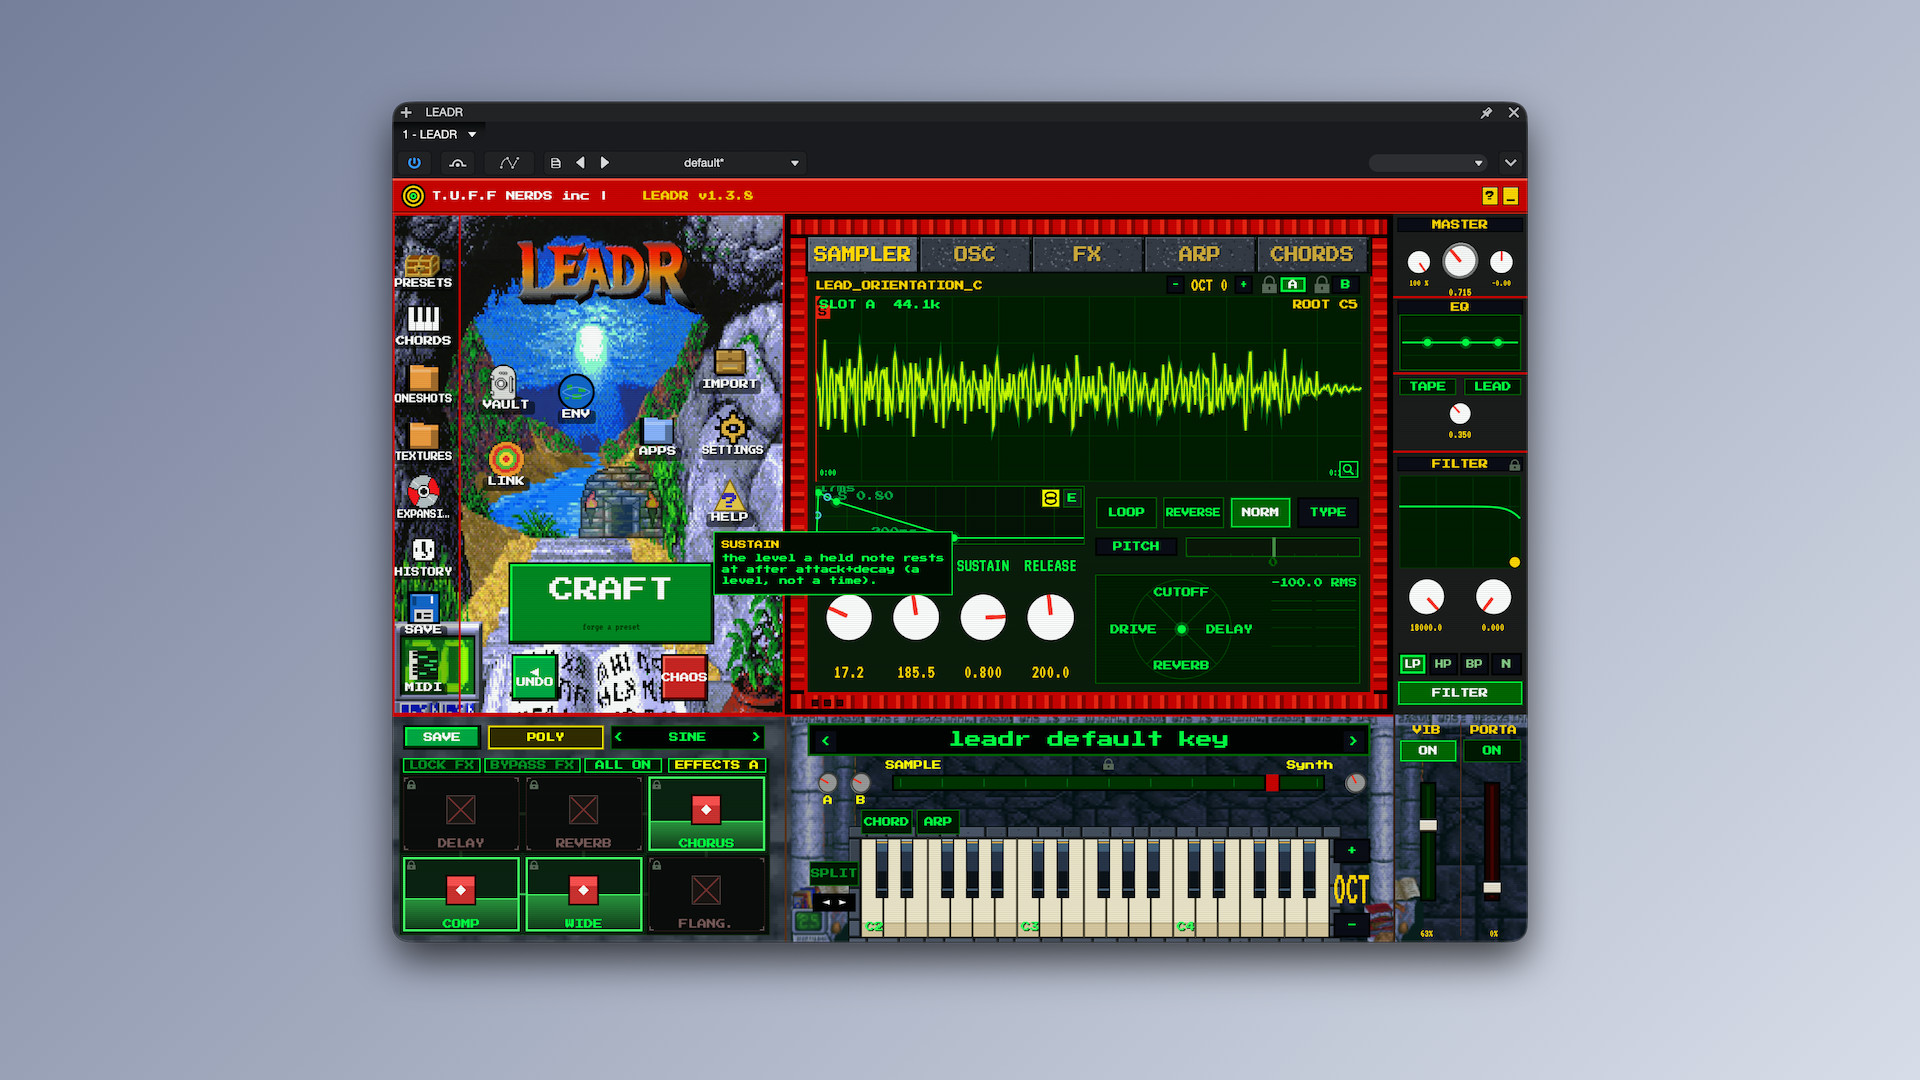Click the big CRAFT button

[x=610, y=602]
